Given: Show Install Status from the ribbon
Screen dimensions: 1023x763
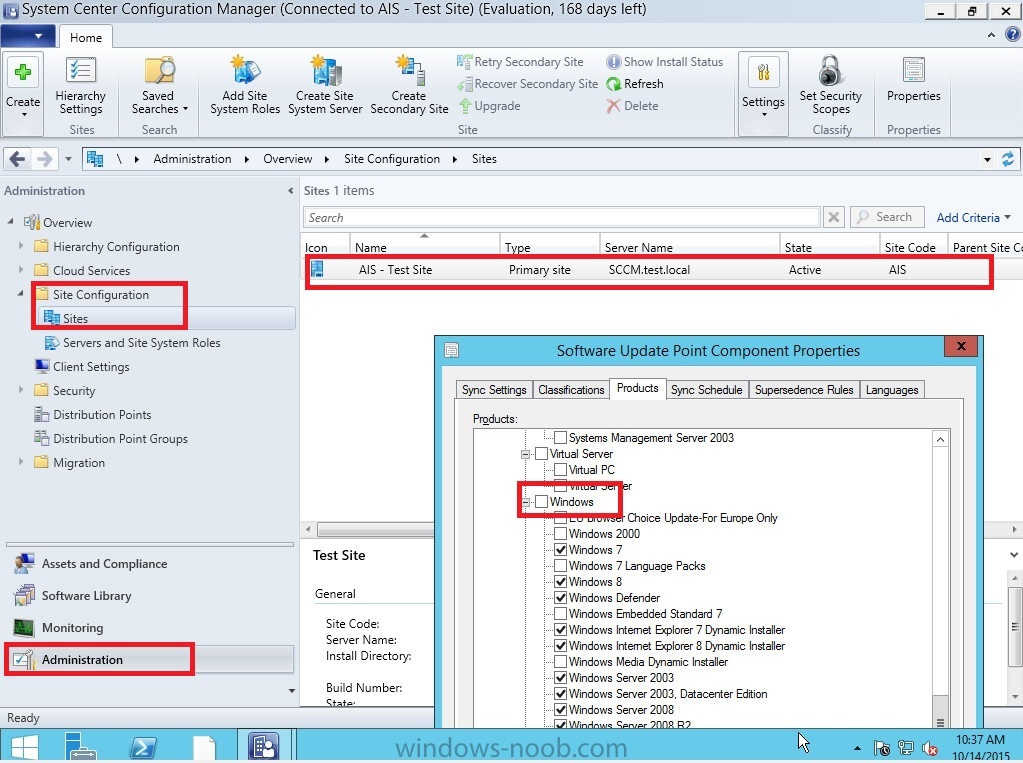Looking at the screenshot, I should (664, 62).
